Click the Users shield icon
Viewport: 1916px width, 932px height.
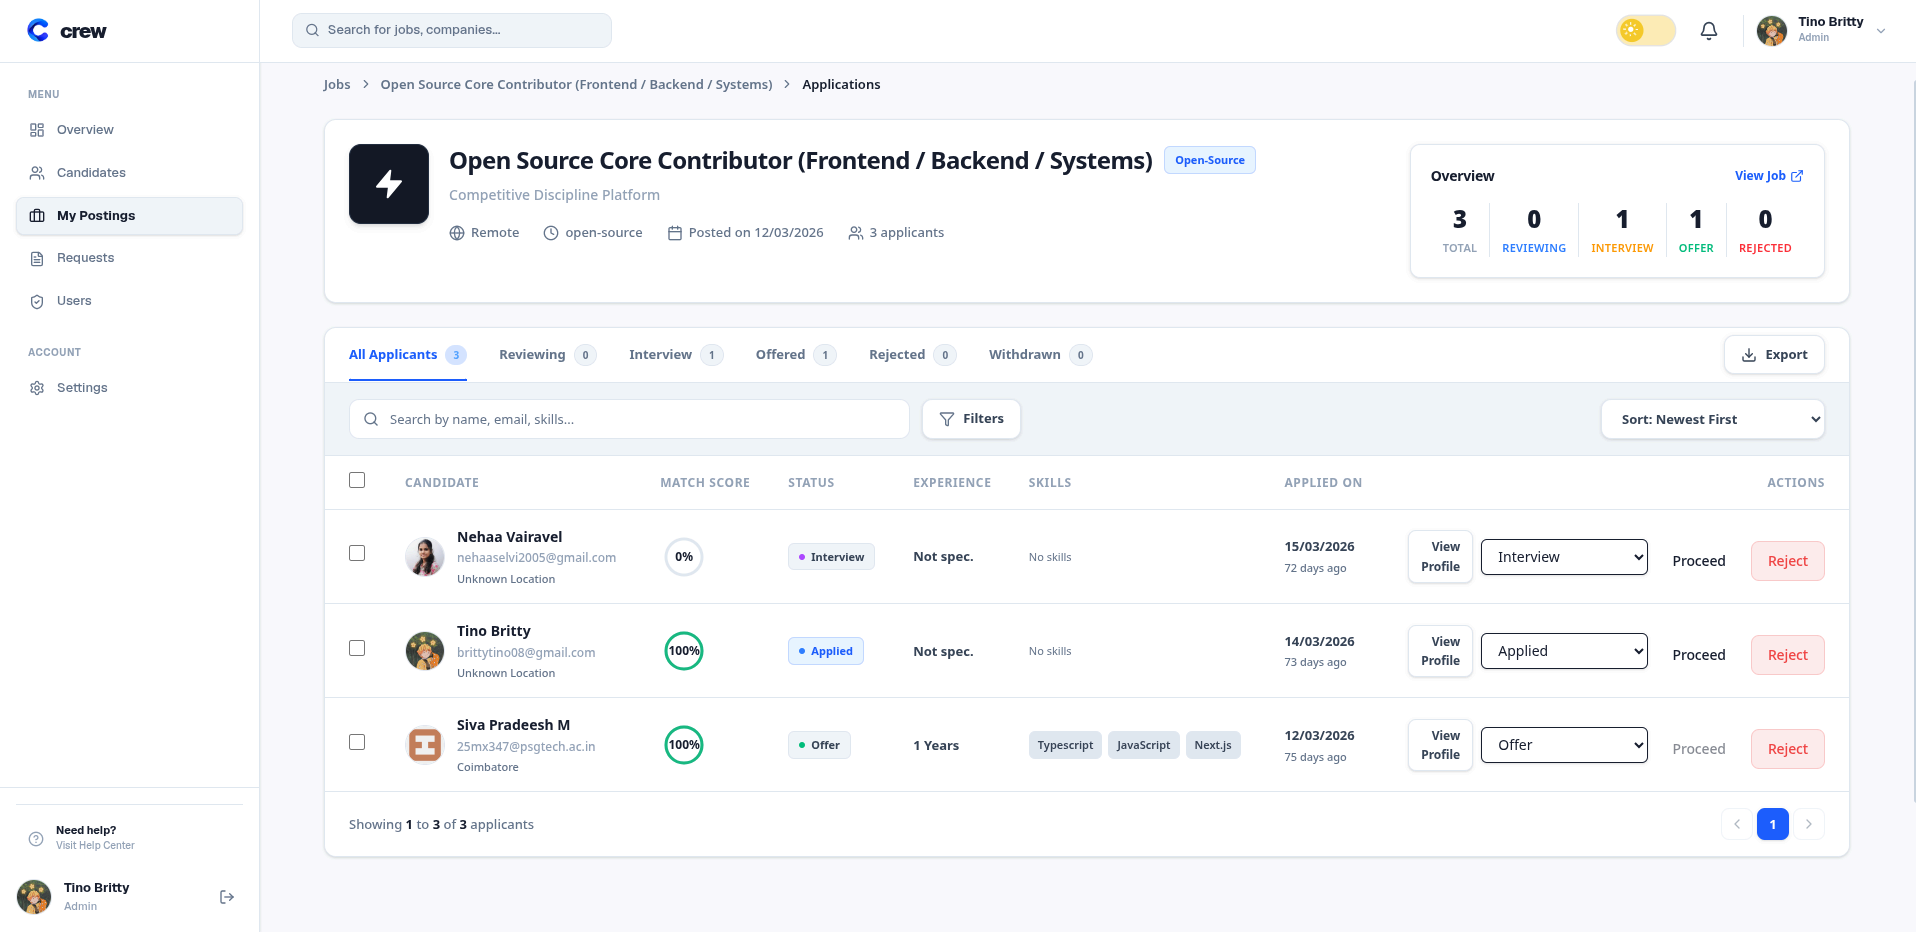37,301
